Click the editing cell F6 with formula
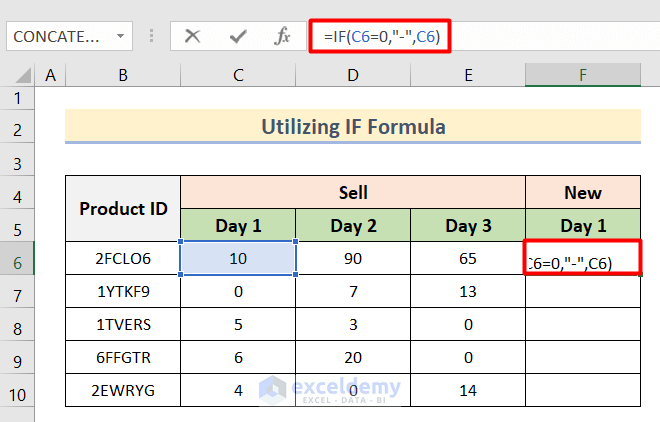This screenshot has width=660, height=422. pos(582,262)
